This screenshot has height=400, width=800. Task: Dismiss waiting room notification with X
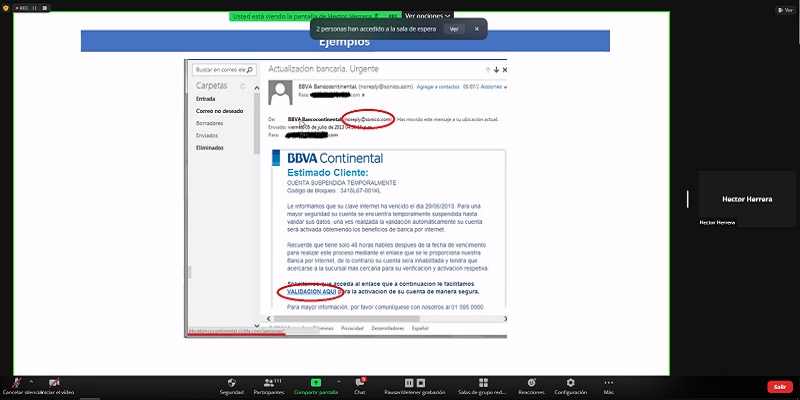(x=477, y=29)
